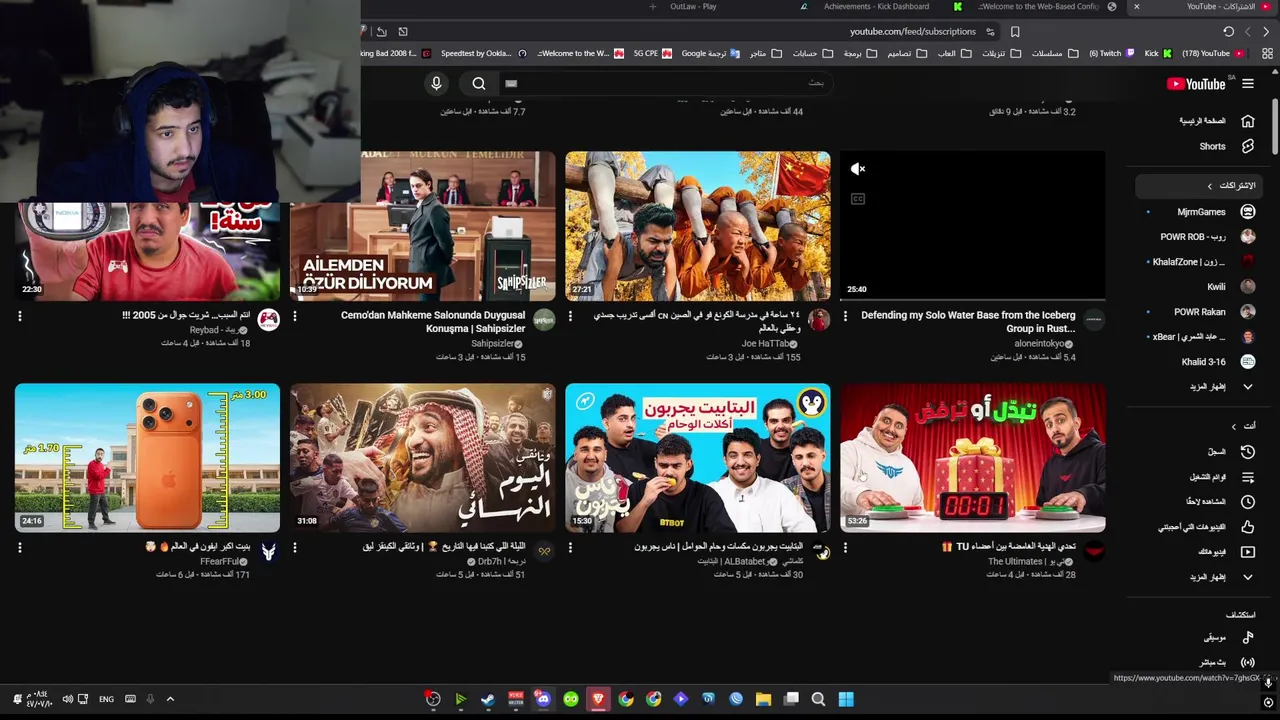
Task: Open Liked videos in sidebar
Action: point(1215,527)
